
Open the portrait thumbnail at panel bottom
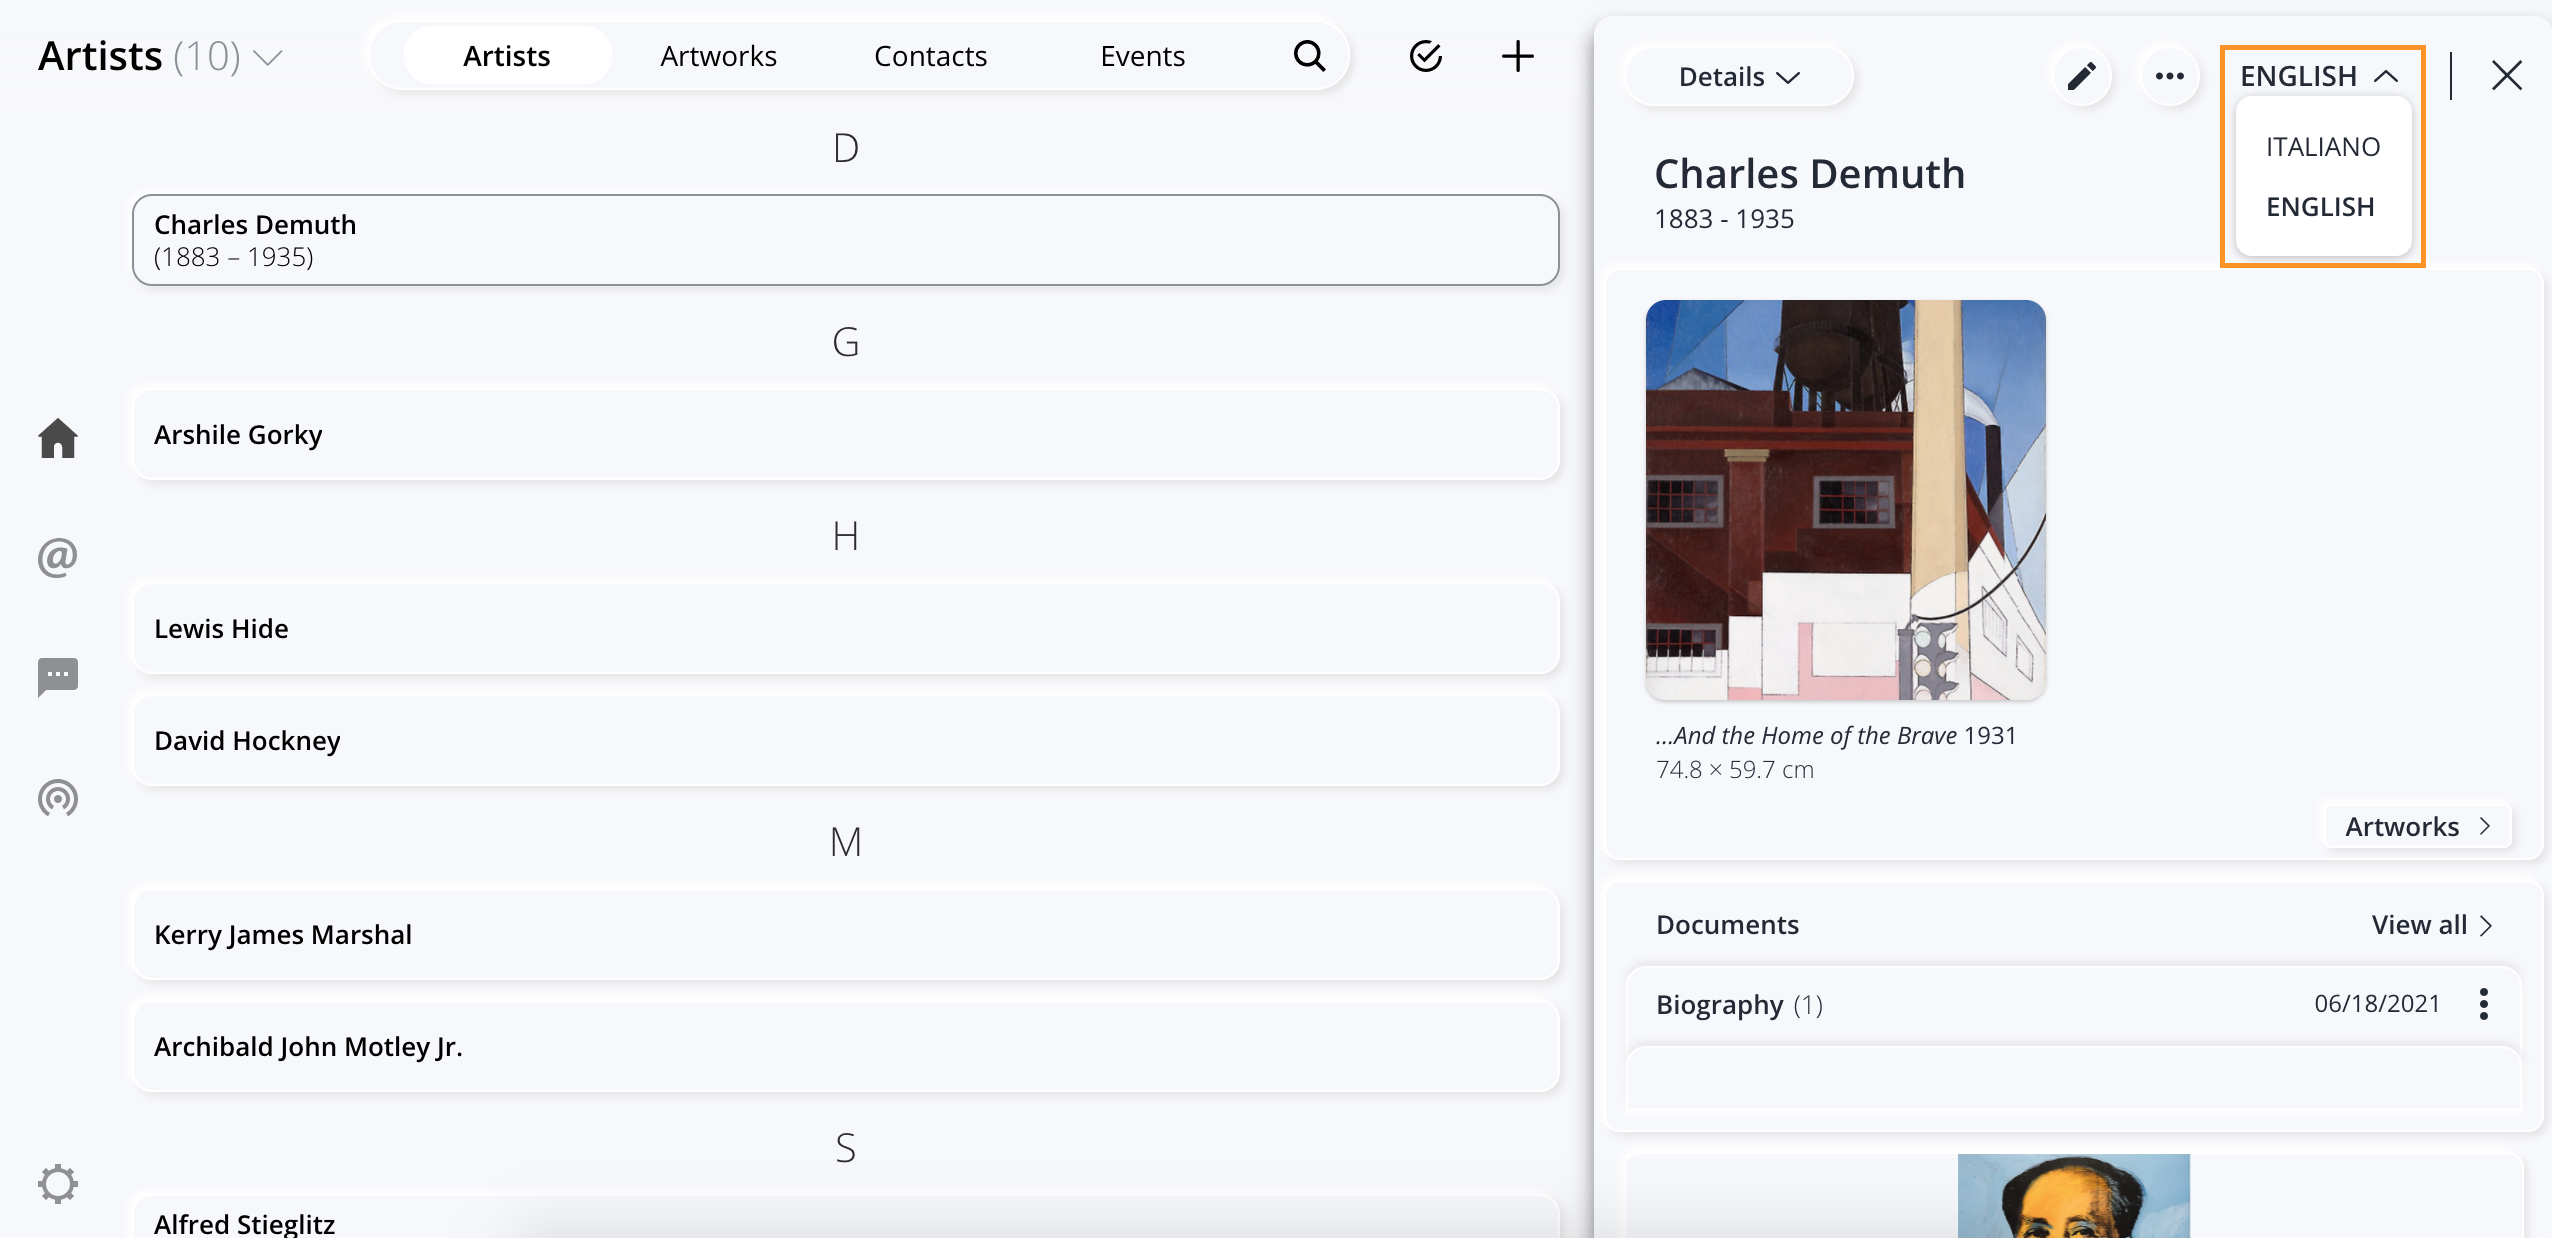(2073, 1196)
